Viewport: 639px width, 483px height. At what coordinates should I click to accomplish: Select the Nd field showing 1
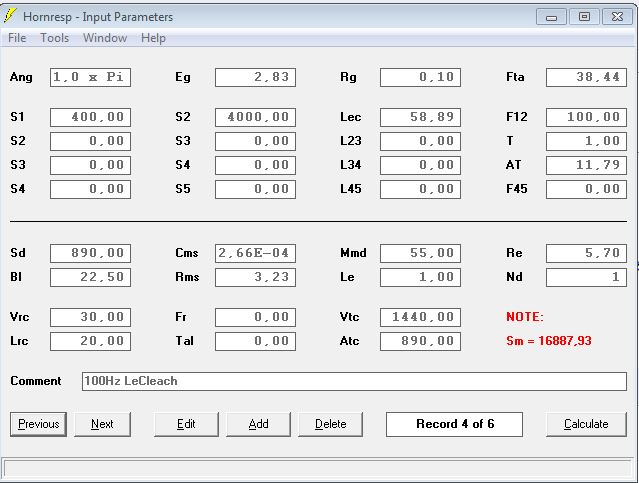click(586, 278)
